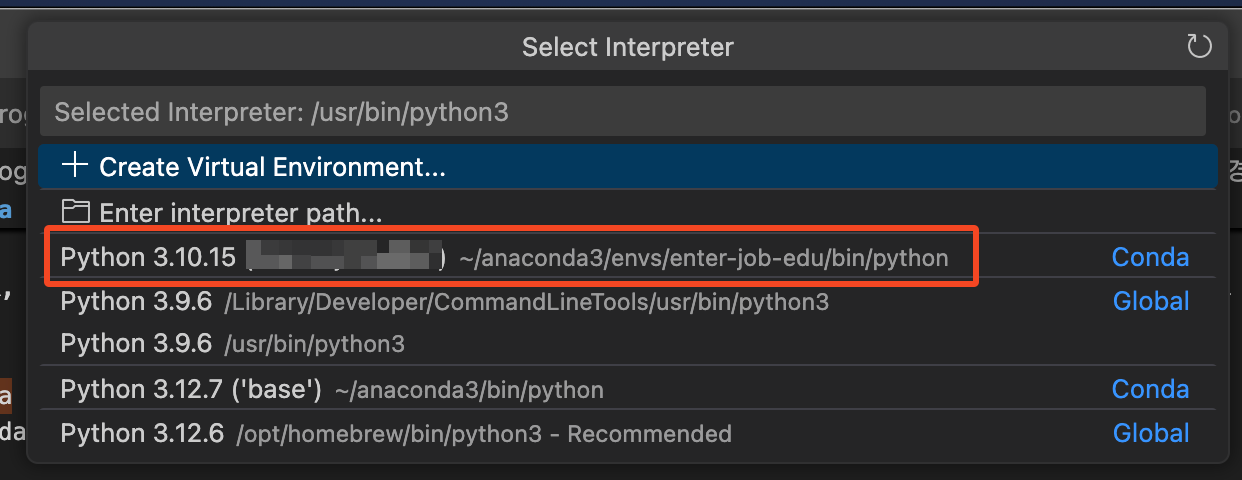This screenshot has height=480, width=1242.
Task: Choose Create Virtual Environment... option
Action: [x=272, y=167]
